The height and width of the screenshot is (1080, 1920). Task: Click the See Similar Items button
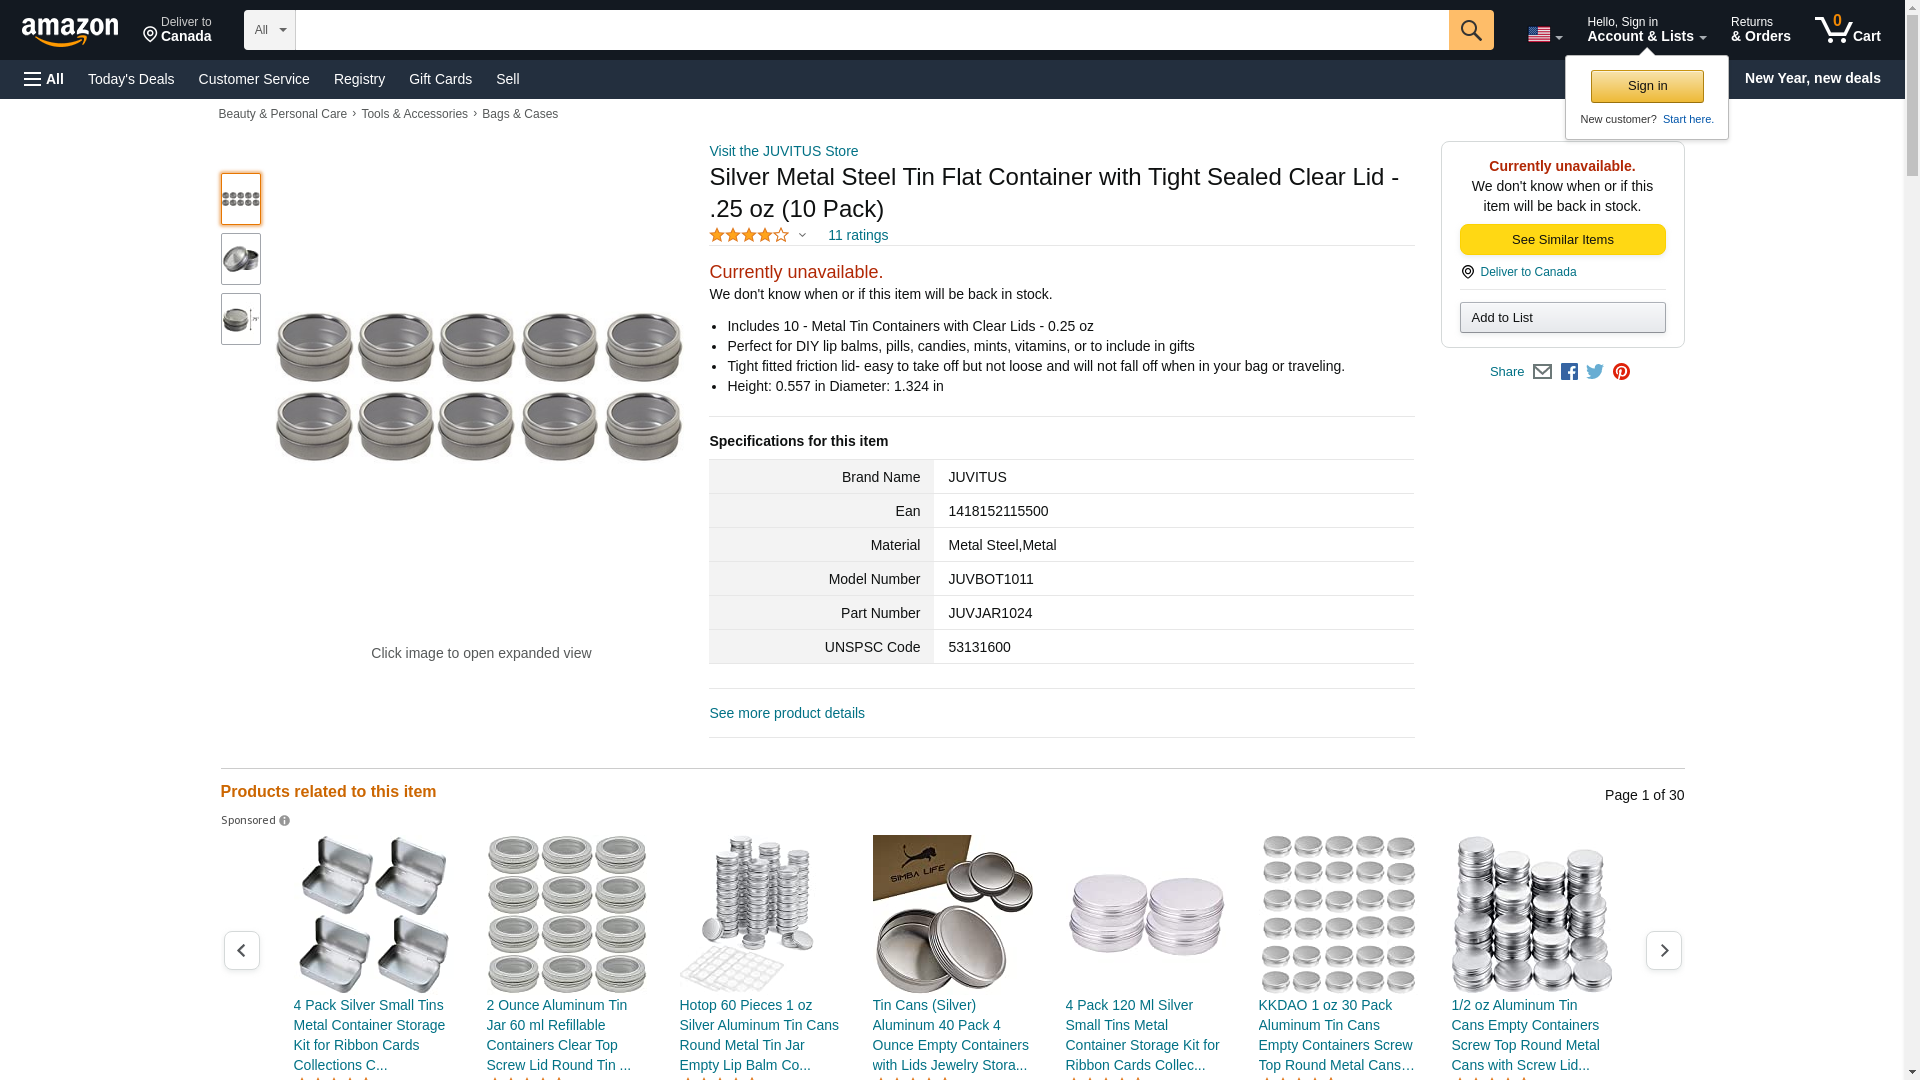tap(1562, 240)
